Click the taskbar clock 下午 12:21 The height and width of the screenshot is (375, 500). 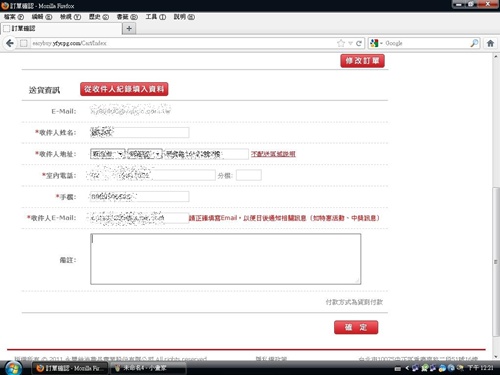tap(480, 368)
